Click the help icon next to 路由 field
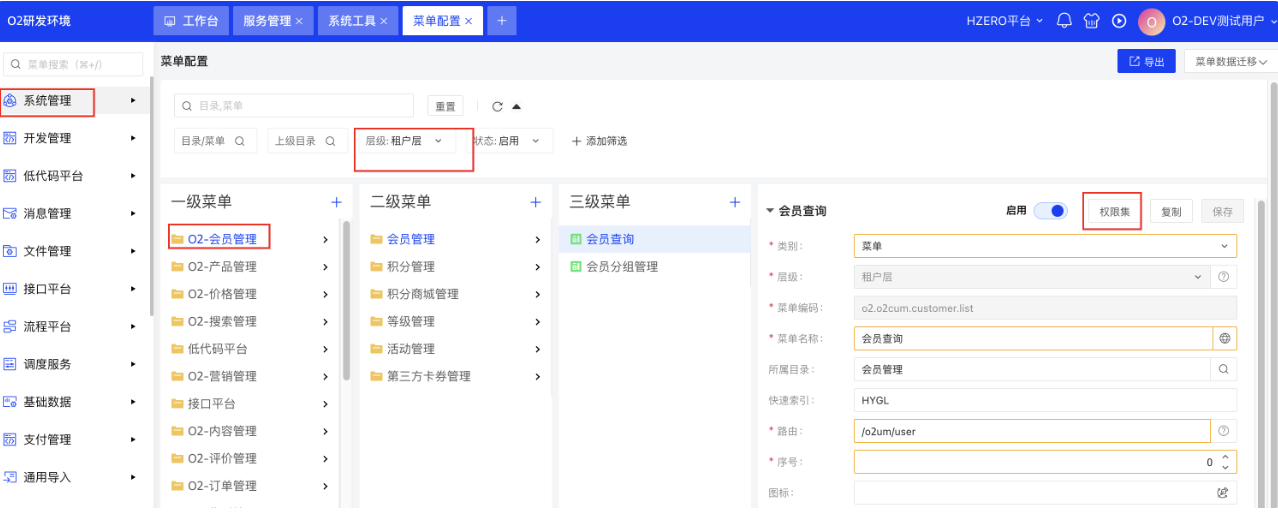 tap(1224, 432)
